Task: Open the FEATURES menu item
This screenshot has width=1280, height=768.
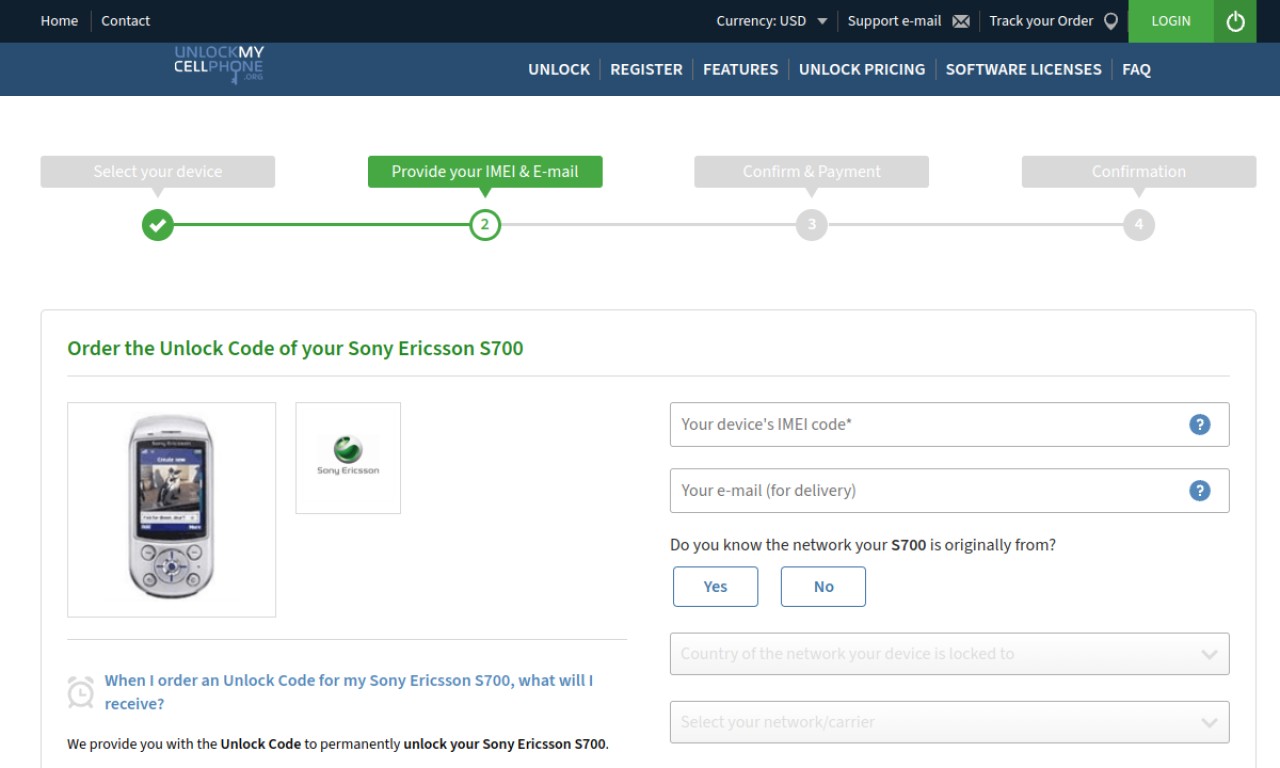Action: coord(740,69)
